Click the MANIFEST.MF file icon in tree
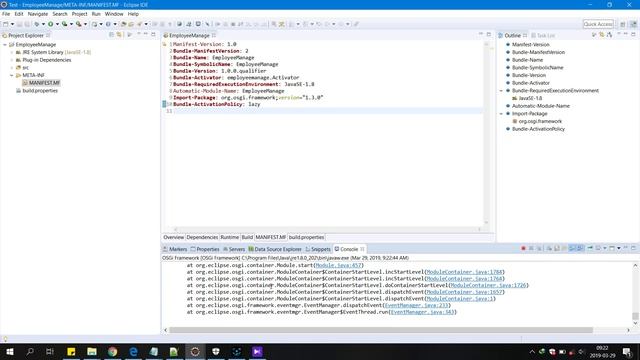Image resolution: width=640 pixels, height=360 pixels. 25,83
